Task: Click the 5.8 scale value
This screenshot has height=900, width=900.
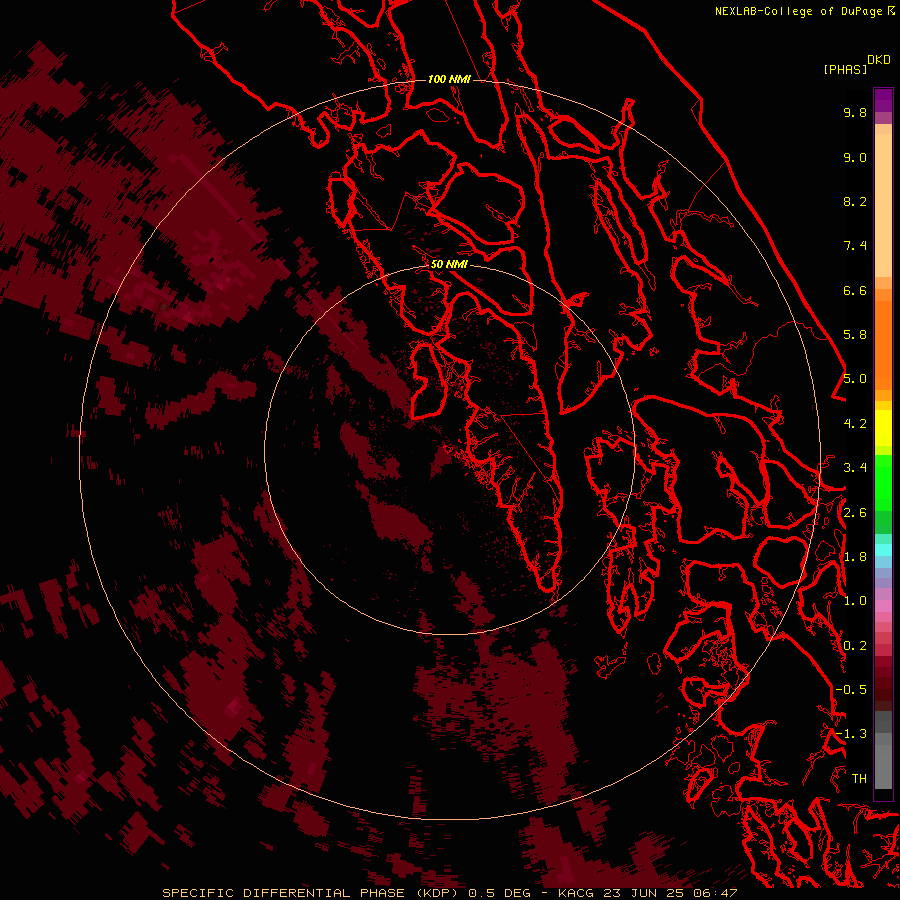Action: pyautogui.click(x=855, y=335)
